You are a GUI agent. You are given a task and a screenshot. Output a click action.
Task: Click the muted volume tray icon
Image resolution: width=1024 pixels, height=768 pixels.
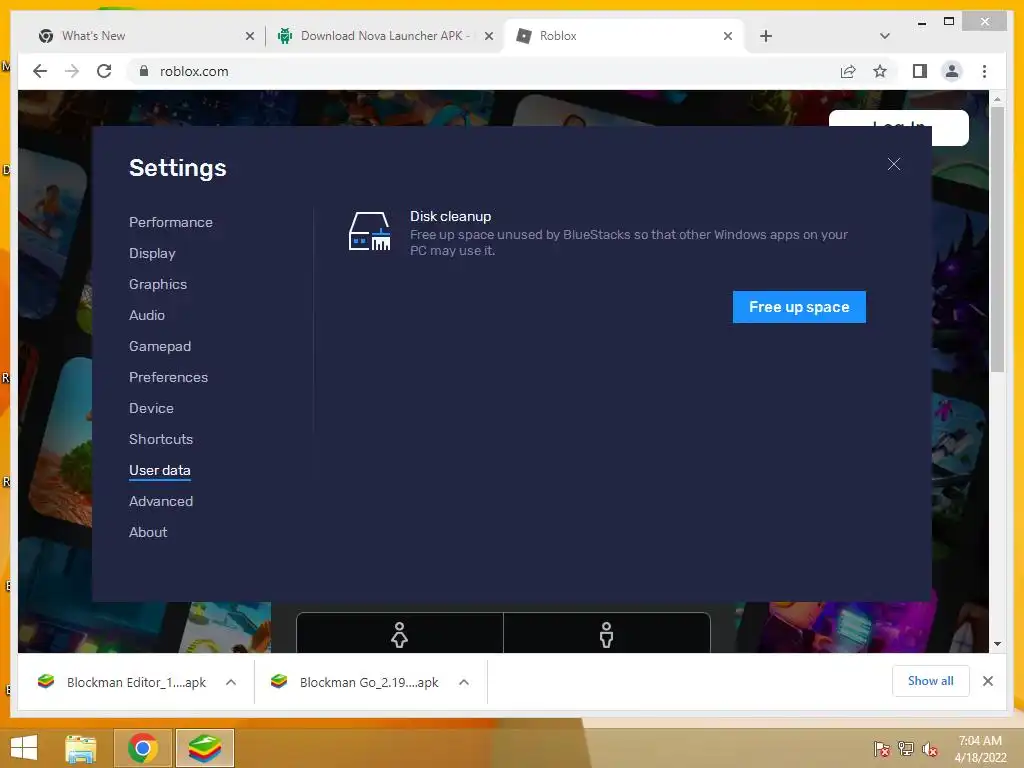(x=930, y=749)
